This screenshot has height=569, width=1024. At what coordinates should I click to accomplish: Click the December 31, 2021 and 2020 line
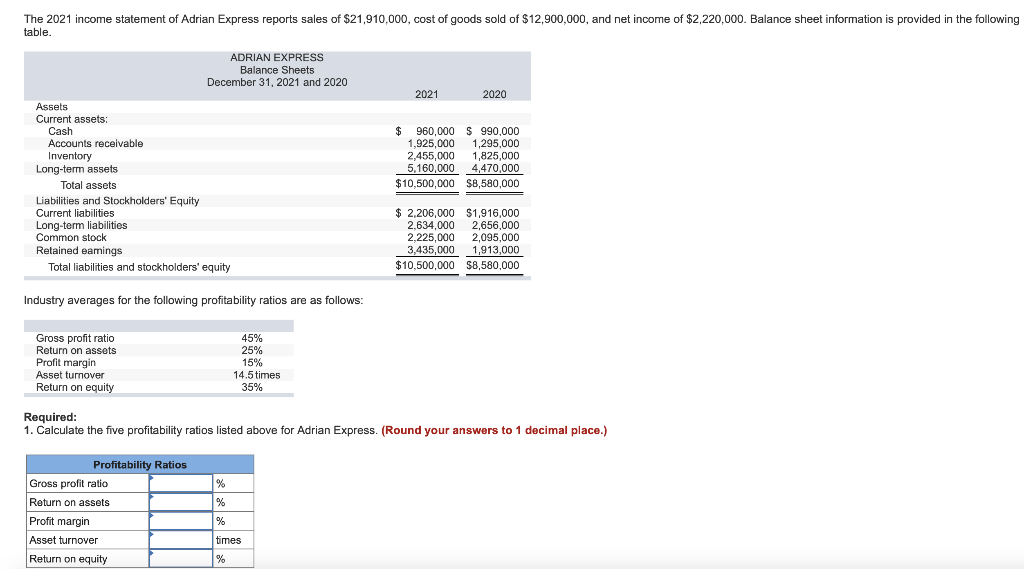point(277,82)
